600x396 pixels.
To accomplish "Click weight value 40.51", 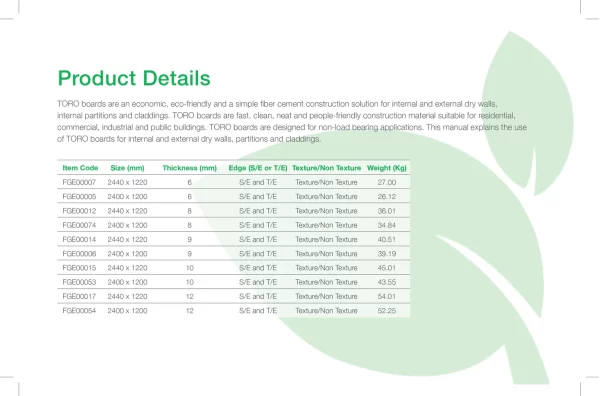I will [386, 239].
